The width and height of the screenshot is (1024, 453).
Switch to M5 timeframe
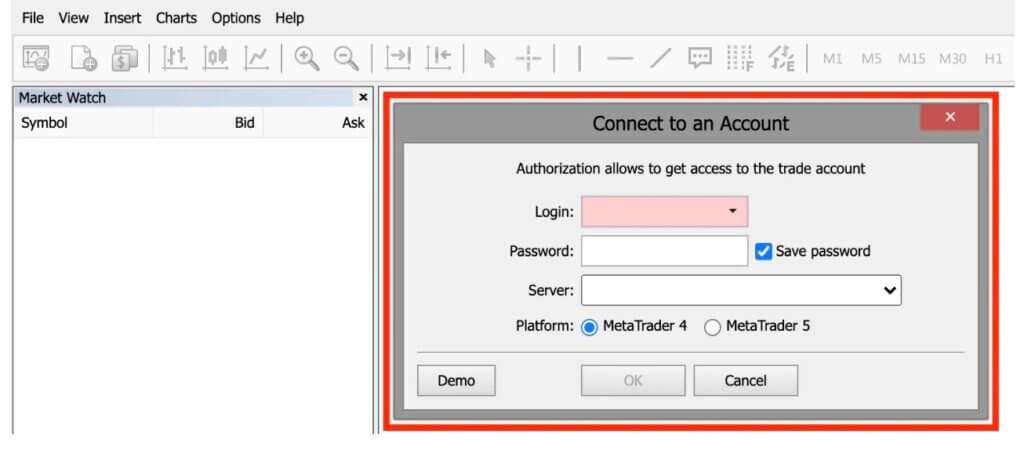point(871,59)
